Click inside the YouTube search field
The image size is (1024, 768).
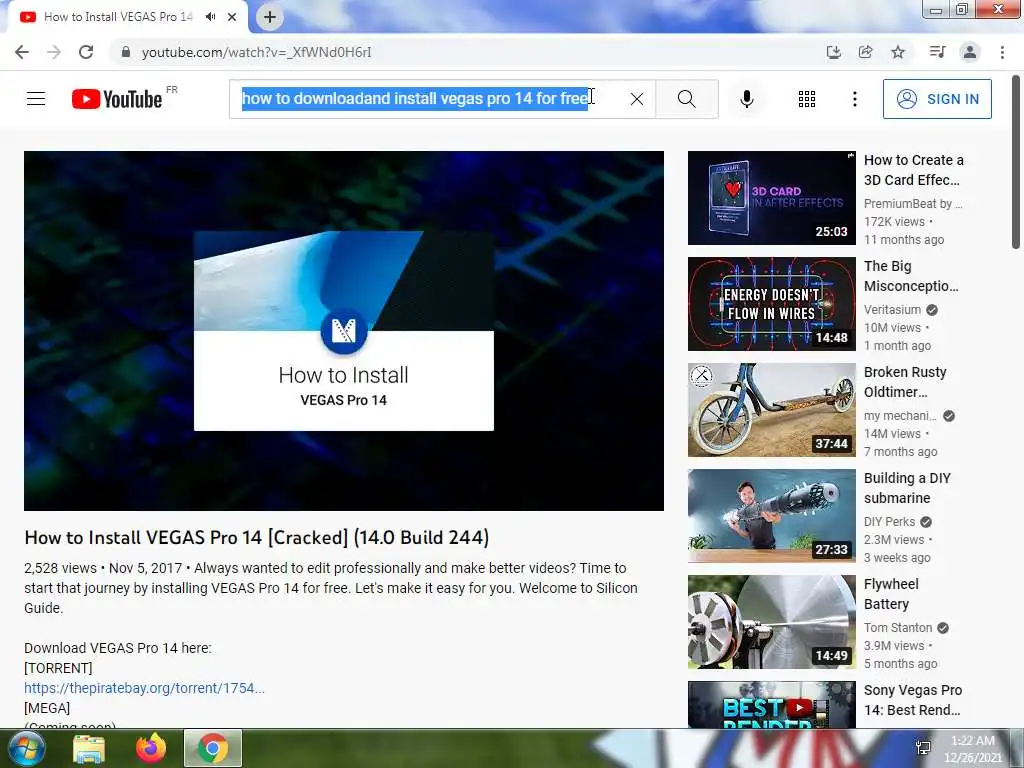(x=442, y=99)
